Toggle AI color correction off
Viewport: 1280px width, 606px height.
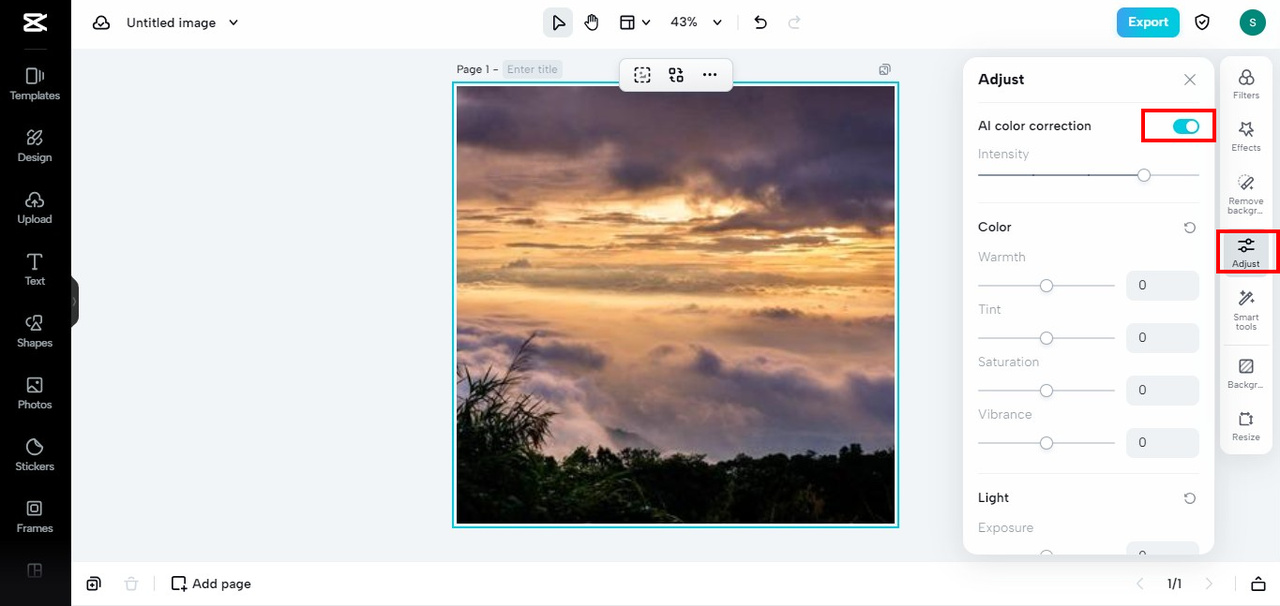coord(1186,126)
